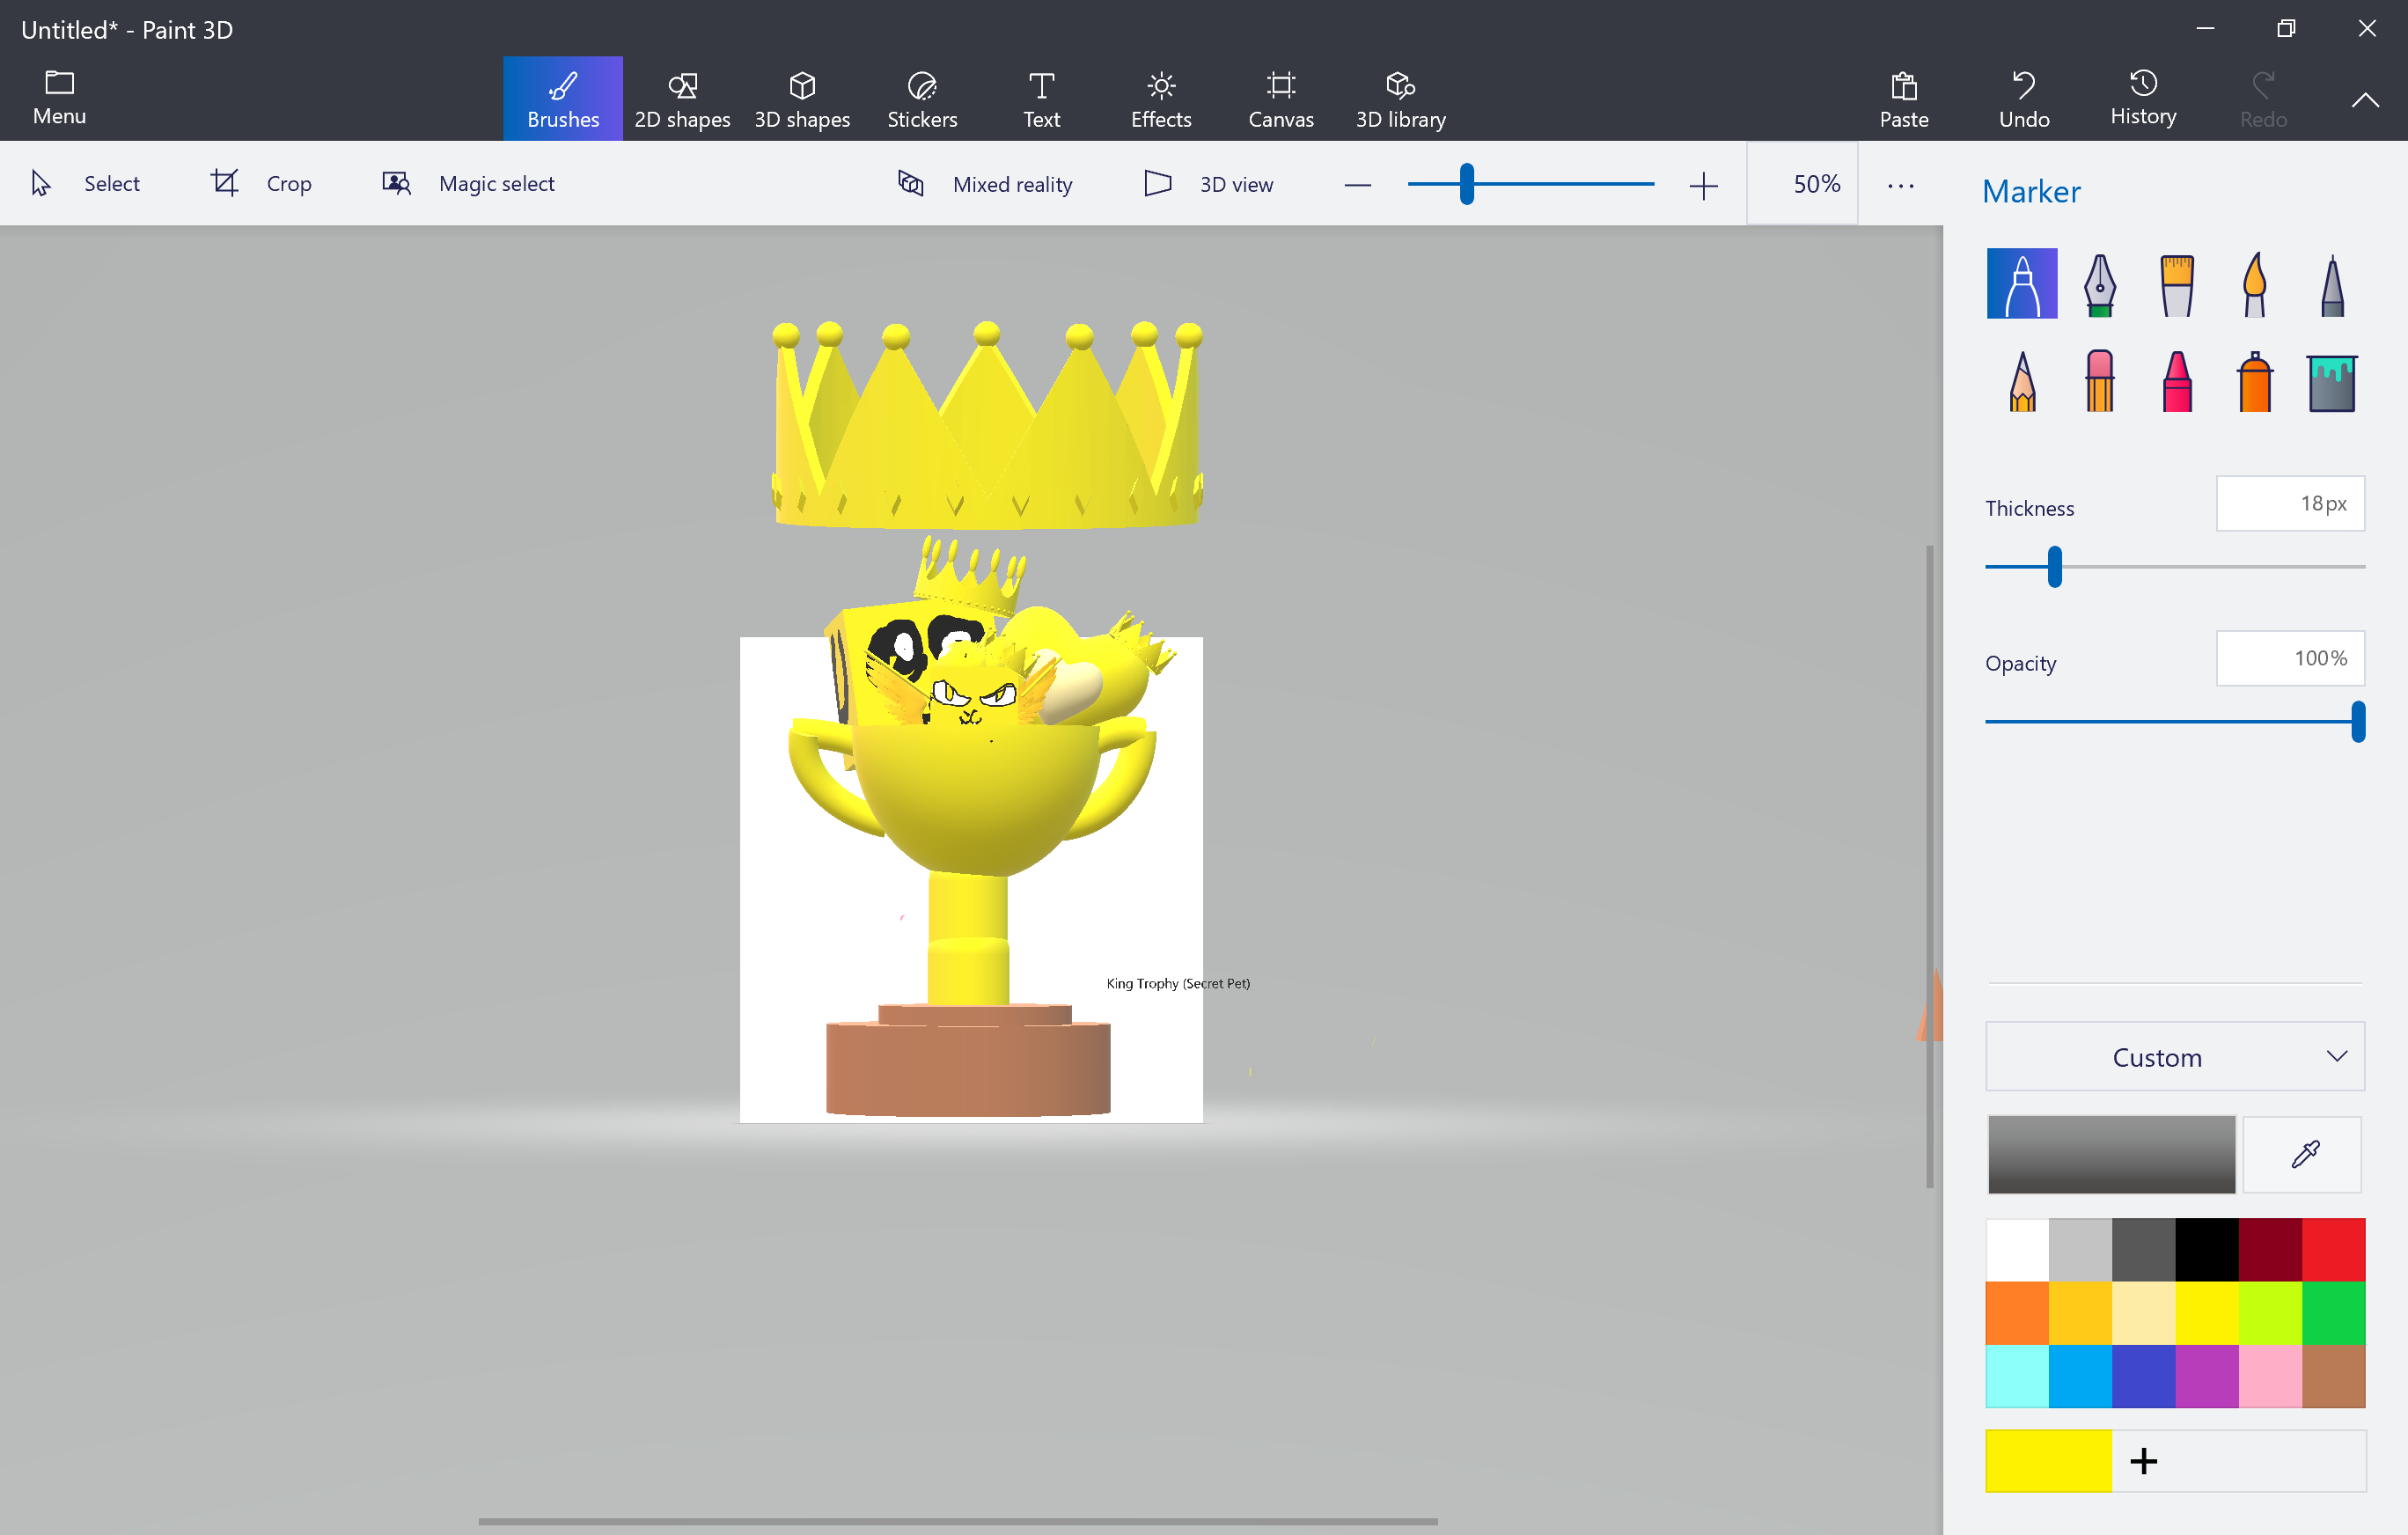Open the Stickers panel
Image resolution: width=2408 pixels, height=1535 pixels.
[x=921, y=97]
